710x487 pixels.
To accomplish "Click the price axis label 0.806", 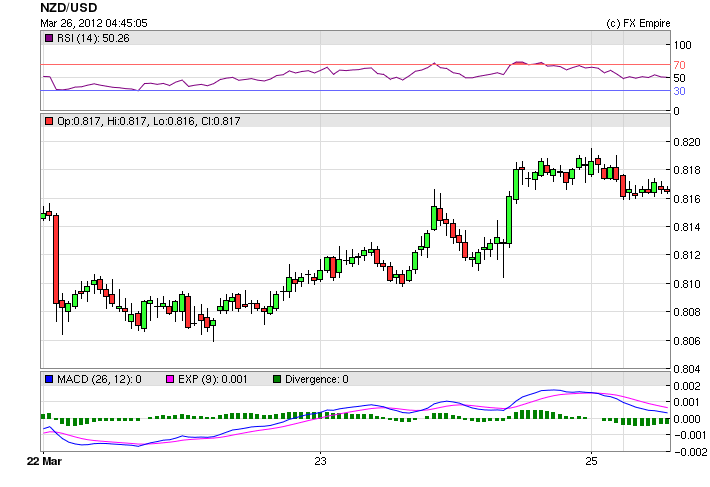I will click(687, 341).
